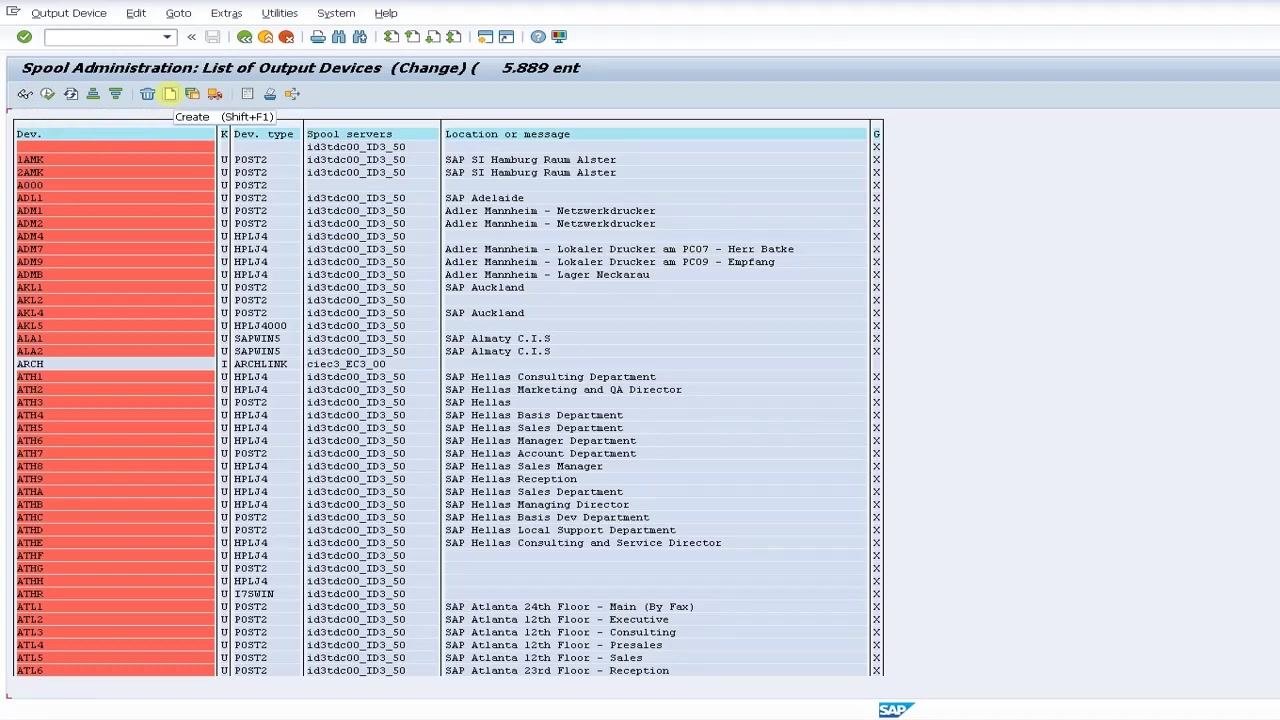This screenshot has height=720, width=1280.
Task: Cancel using the red Cancel icon
Action: (286, 37)
